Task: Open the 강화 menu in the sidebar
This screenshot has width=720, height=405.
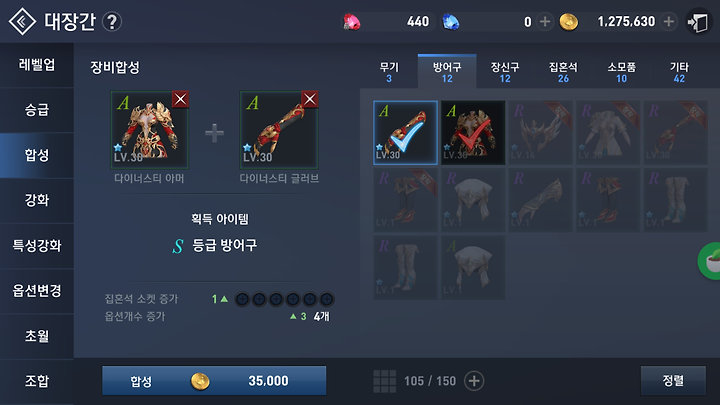Action: [37, 200]
